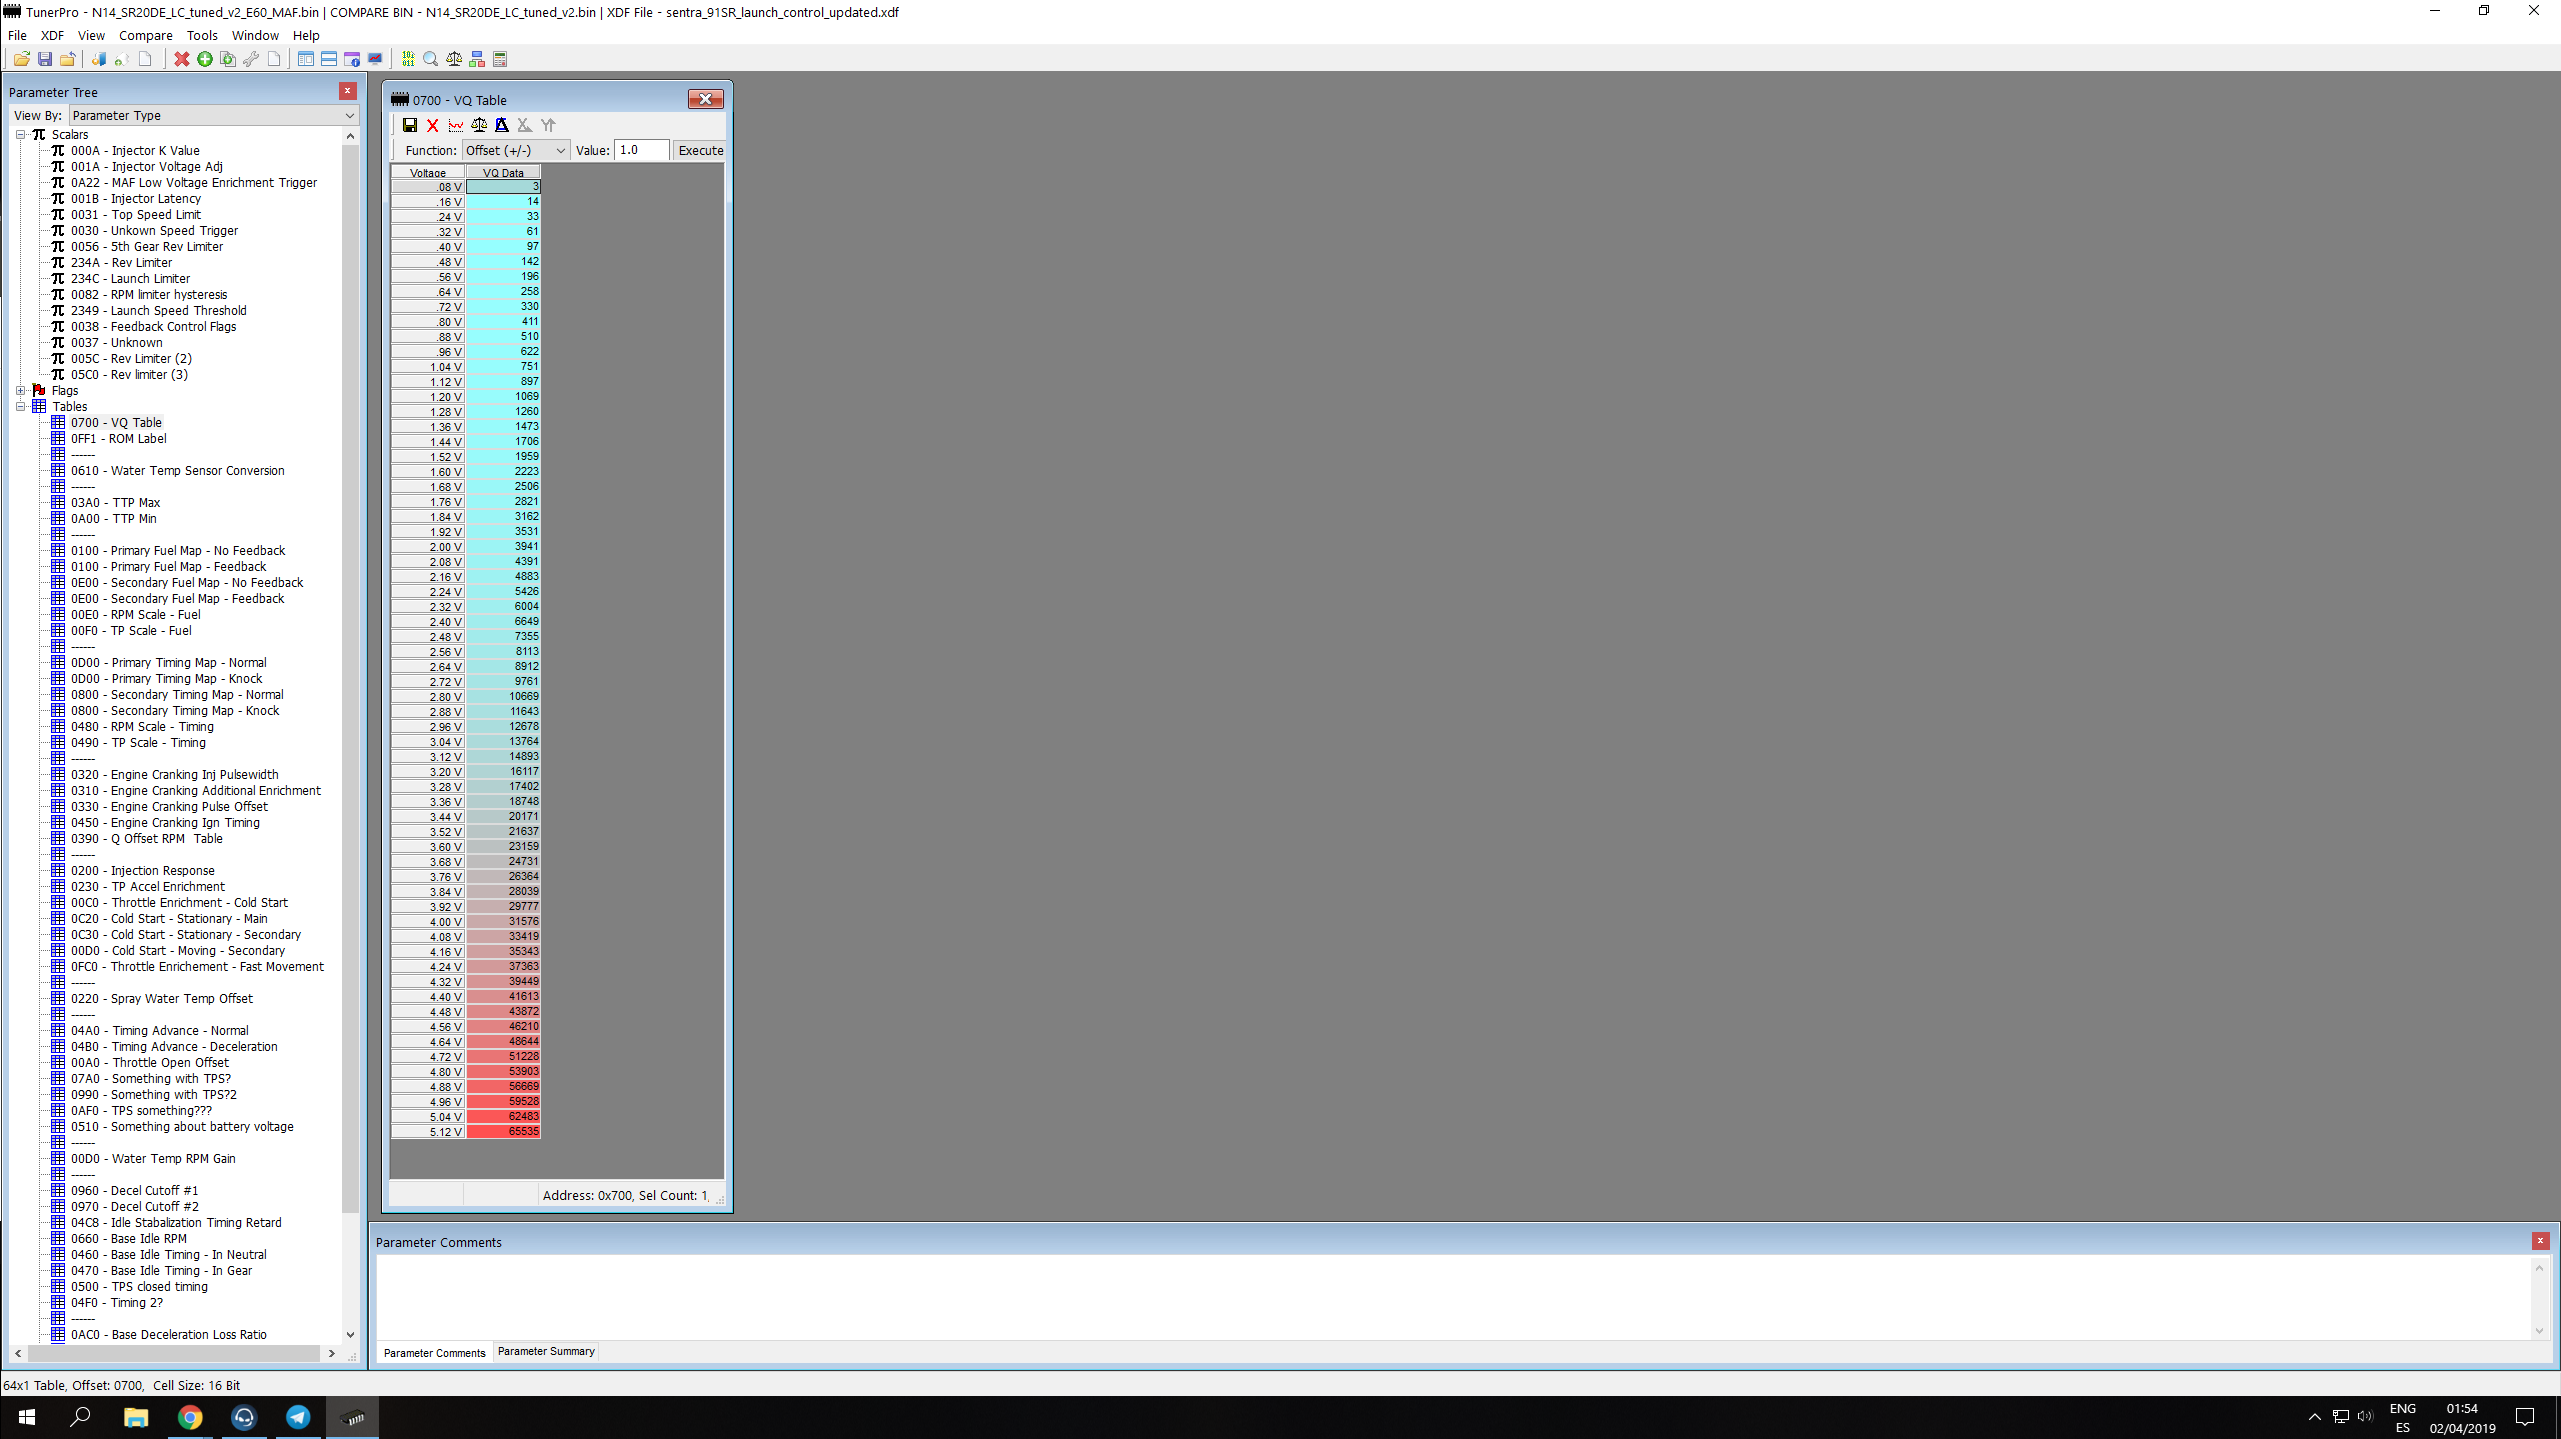The width and height of the screenshot is (2561, 1439).
Task: Click the red X delete icon in main toolbar
Action: [181, 59]
